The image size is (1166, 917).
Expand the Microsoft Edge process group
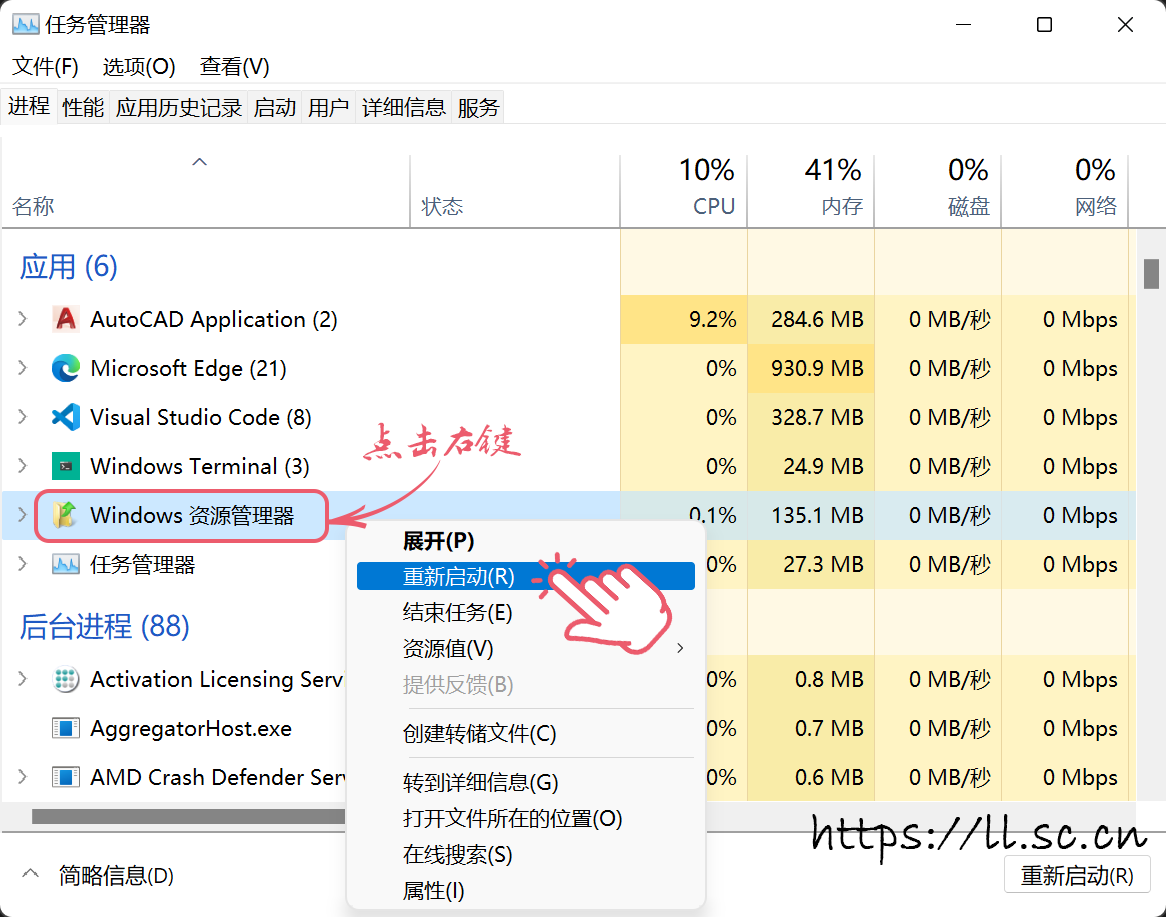[x=22, y=368]
